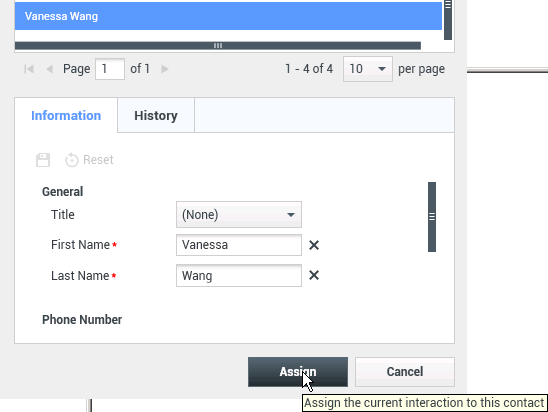Go to previous page arrow
This screenshot has width=548, height=412.
pos(50,69)
